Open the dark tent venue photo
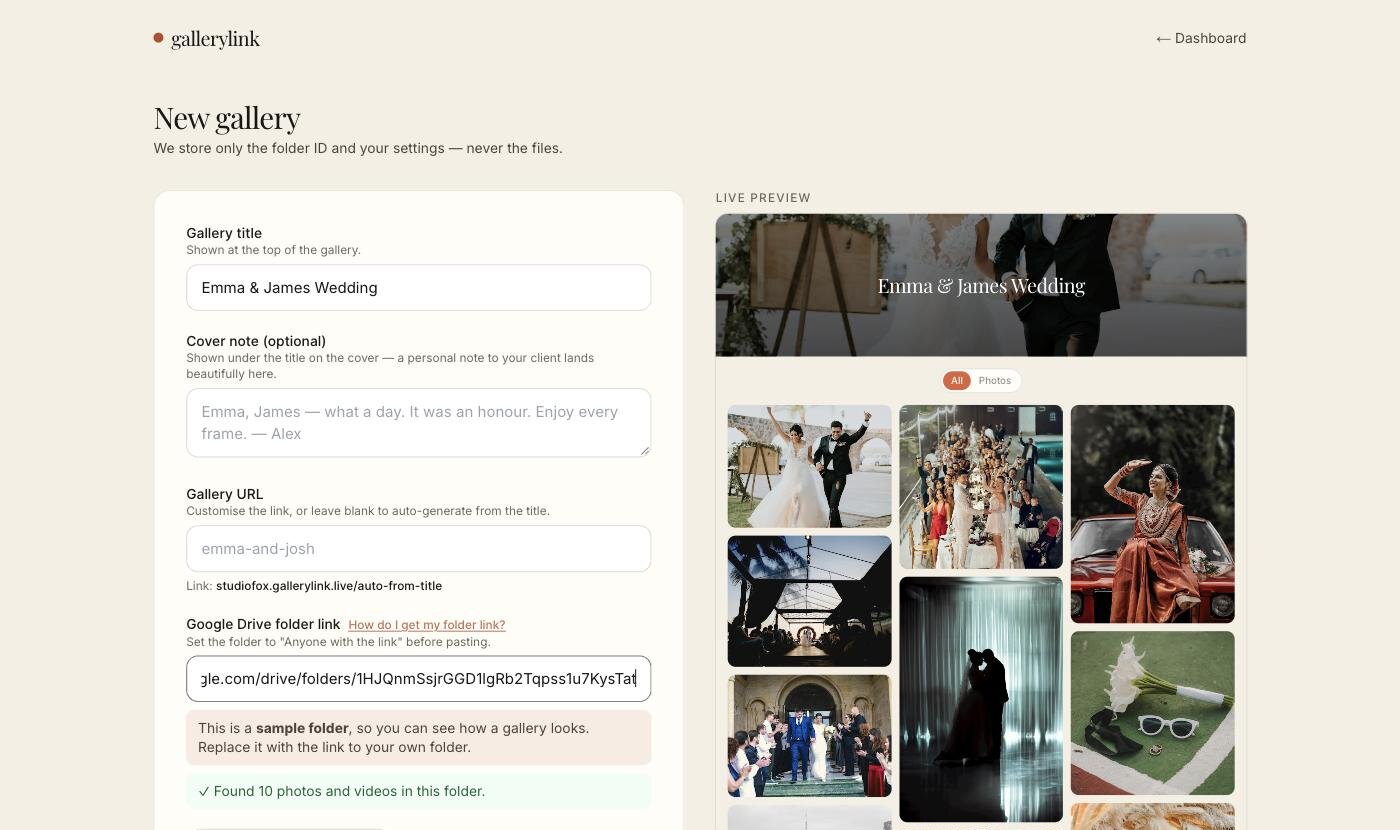 809,601
